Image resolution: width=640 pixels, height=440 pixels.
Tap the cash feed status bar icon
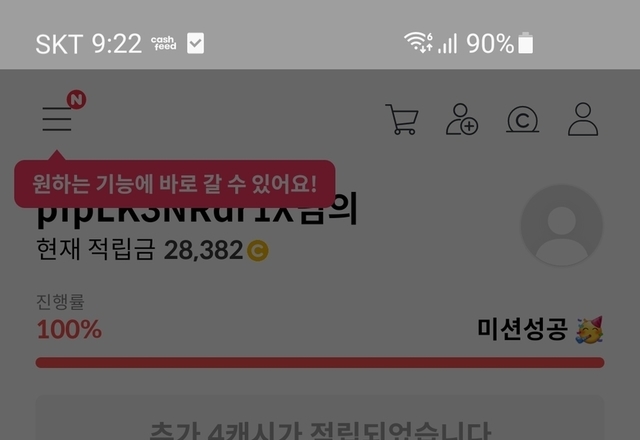click(x=163, y=43)
